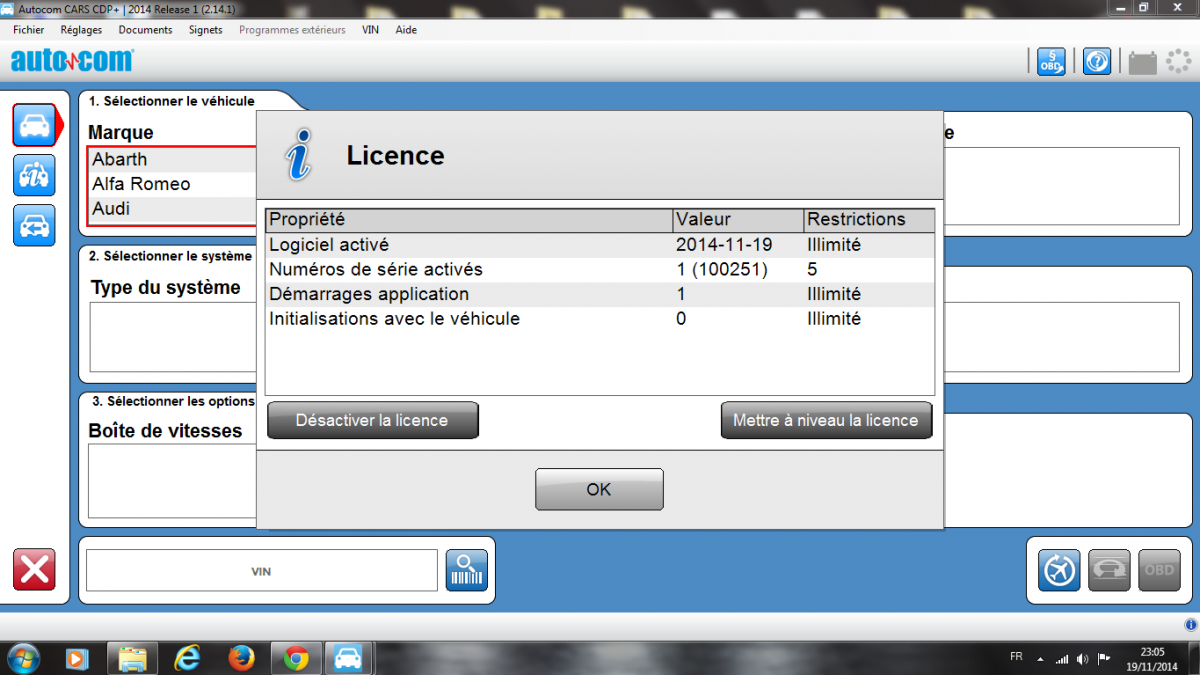Click the value '1 (100251)'
Image resolution: width=1200 pixels, height=675 pixels.
coord(722,269)
